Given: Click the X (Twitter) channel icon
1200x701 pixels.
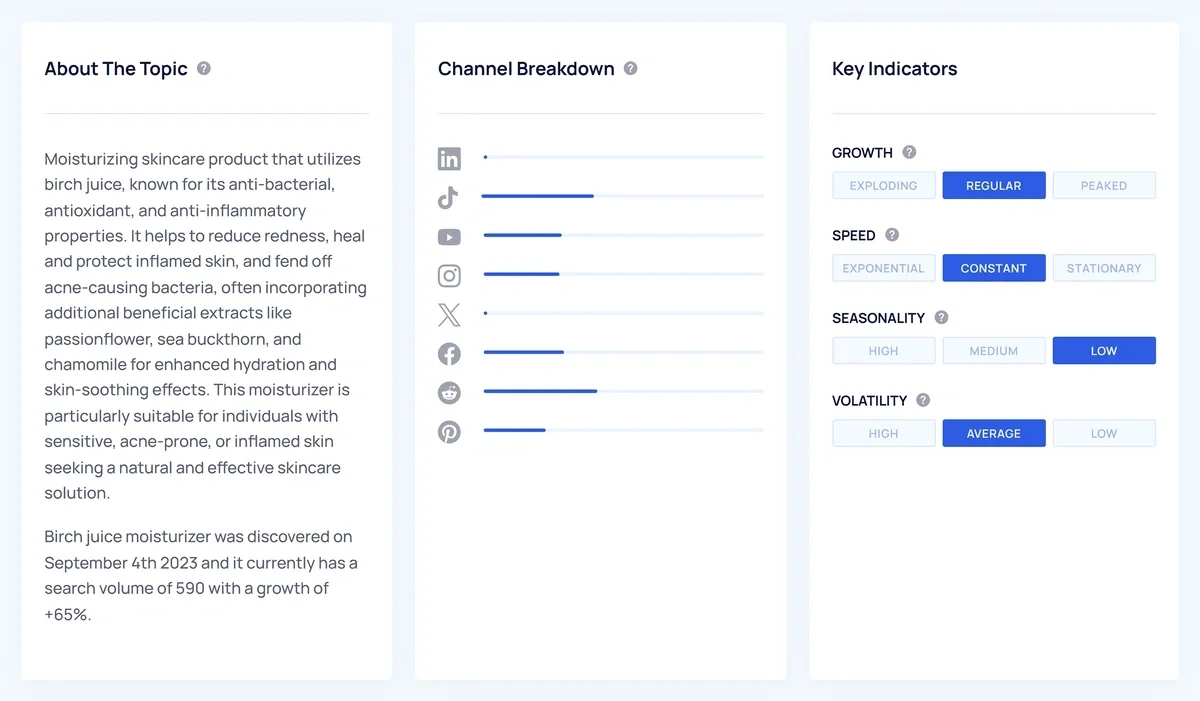Looking at the screenshot, I should click(449, 314).
